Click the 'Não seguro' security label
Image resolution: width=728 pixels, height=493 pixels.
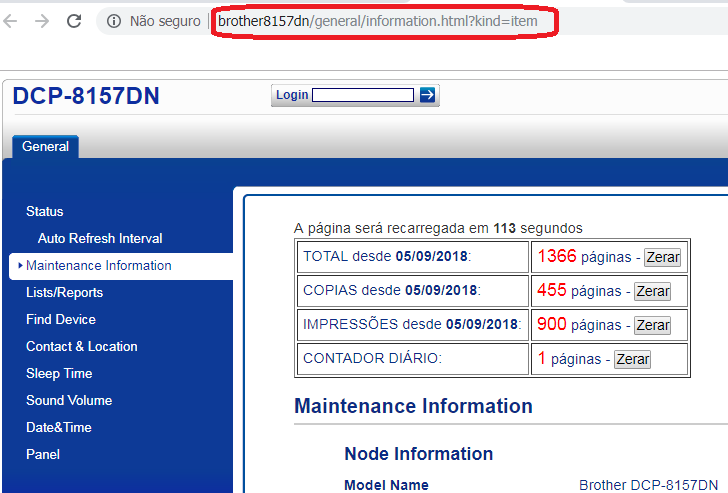pyautogui.click(x=165, y=21)
